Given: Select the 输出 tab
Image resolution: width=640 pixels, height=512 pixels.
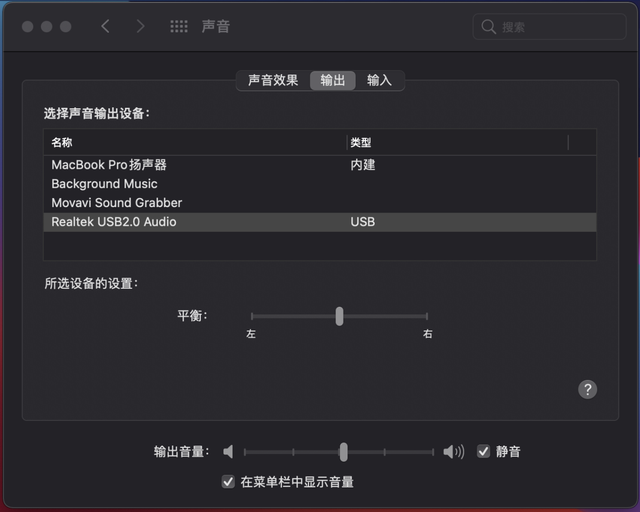Looking at the screenshot, I should click(333, 80).
